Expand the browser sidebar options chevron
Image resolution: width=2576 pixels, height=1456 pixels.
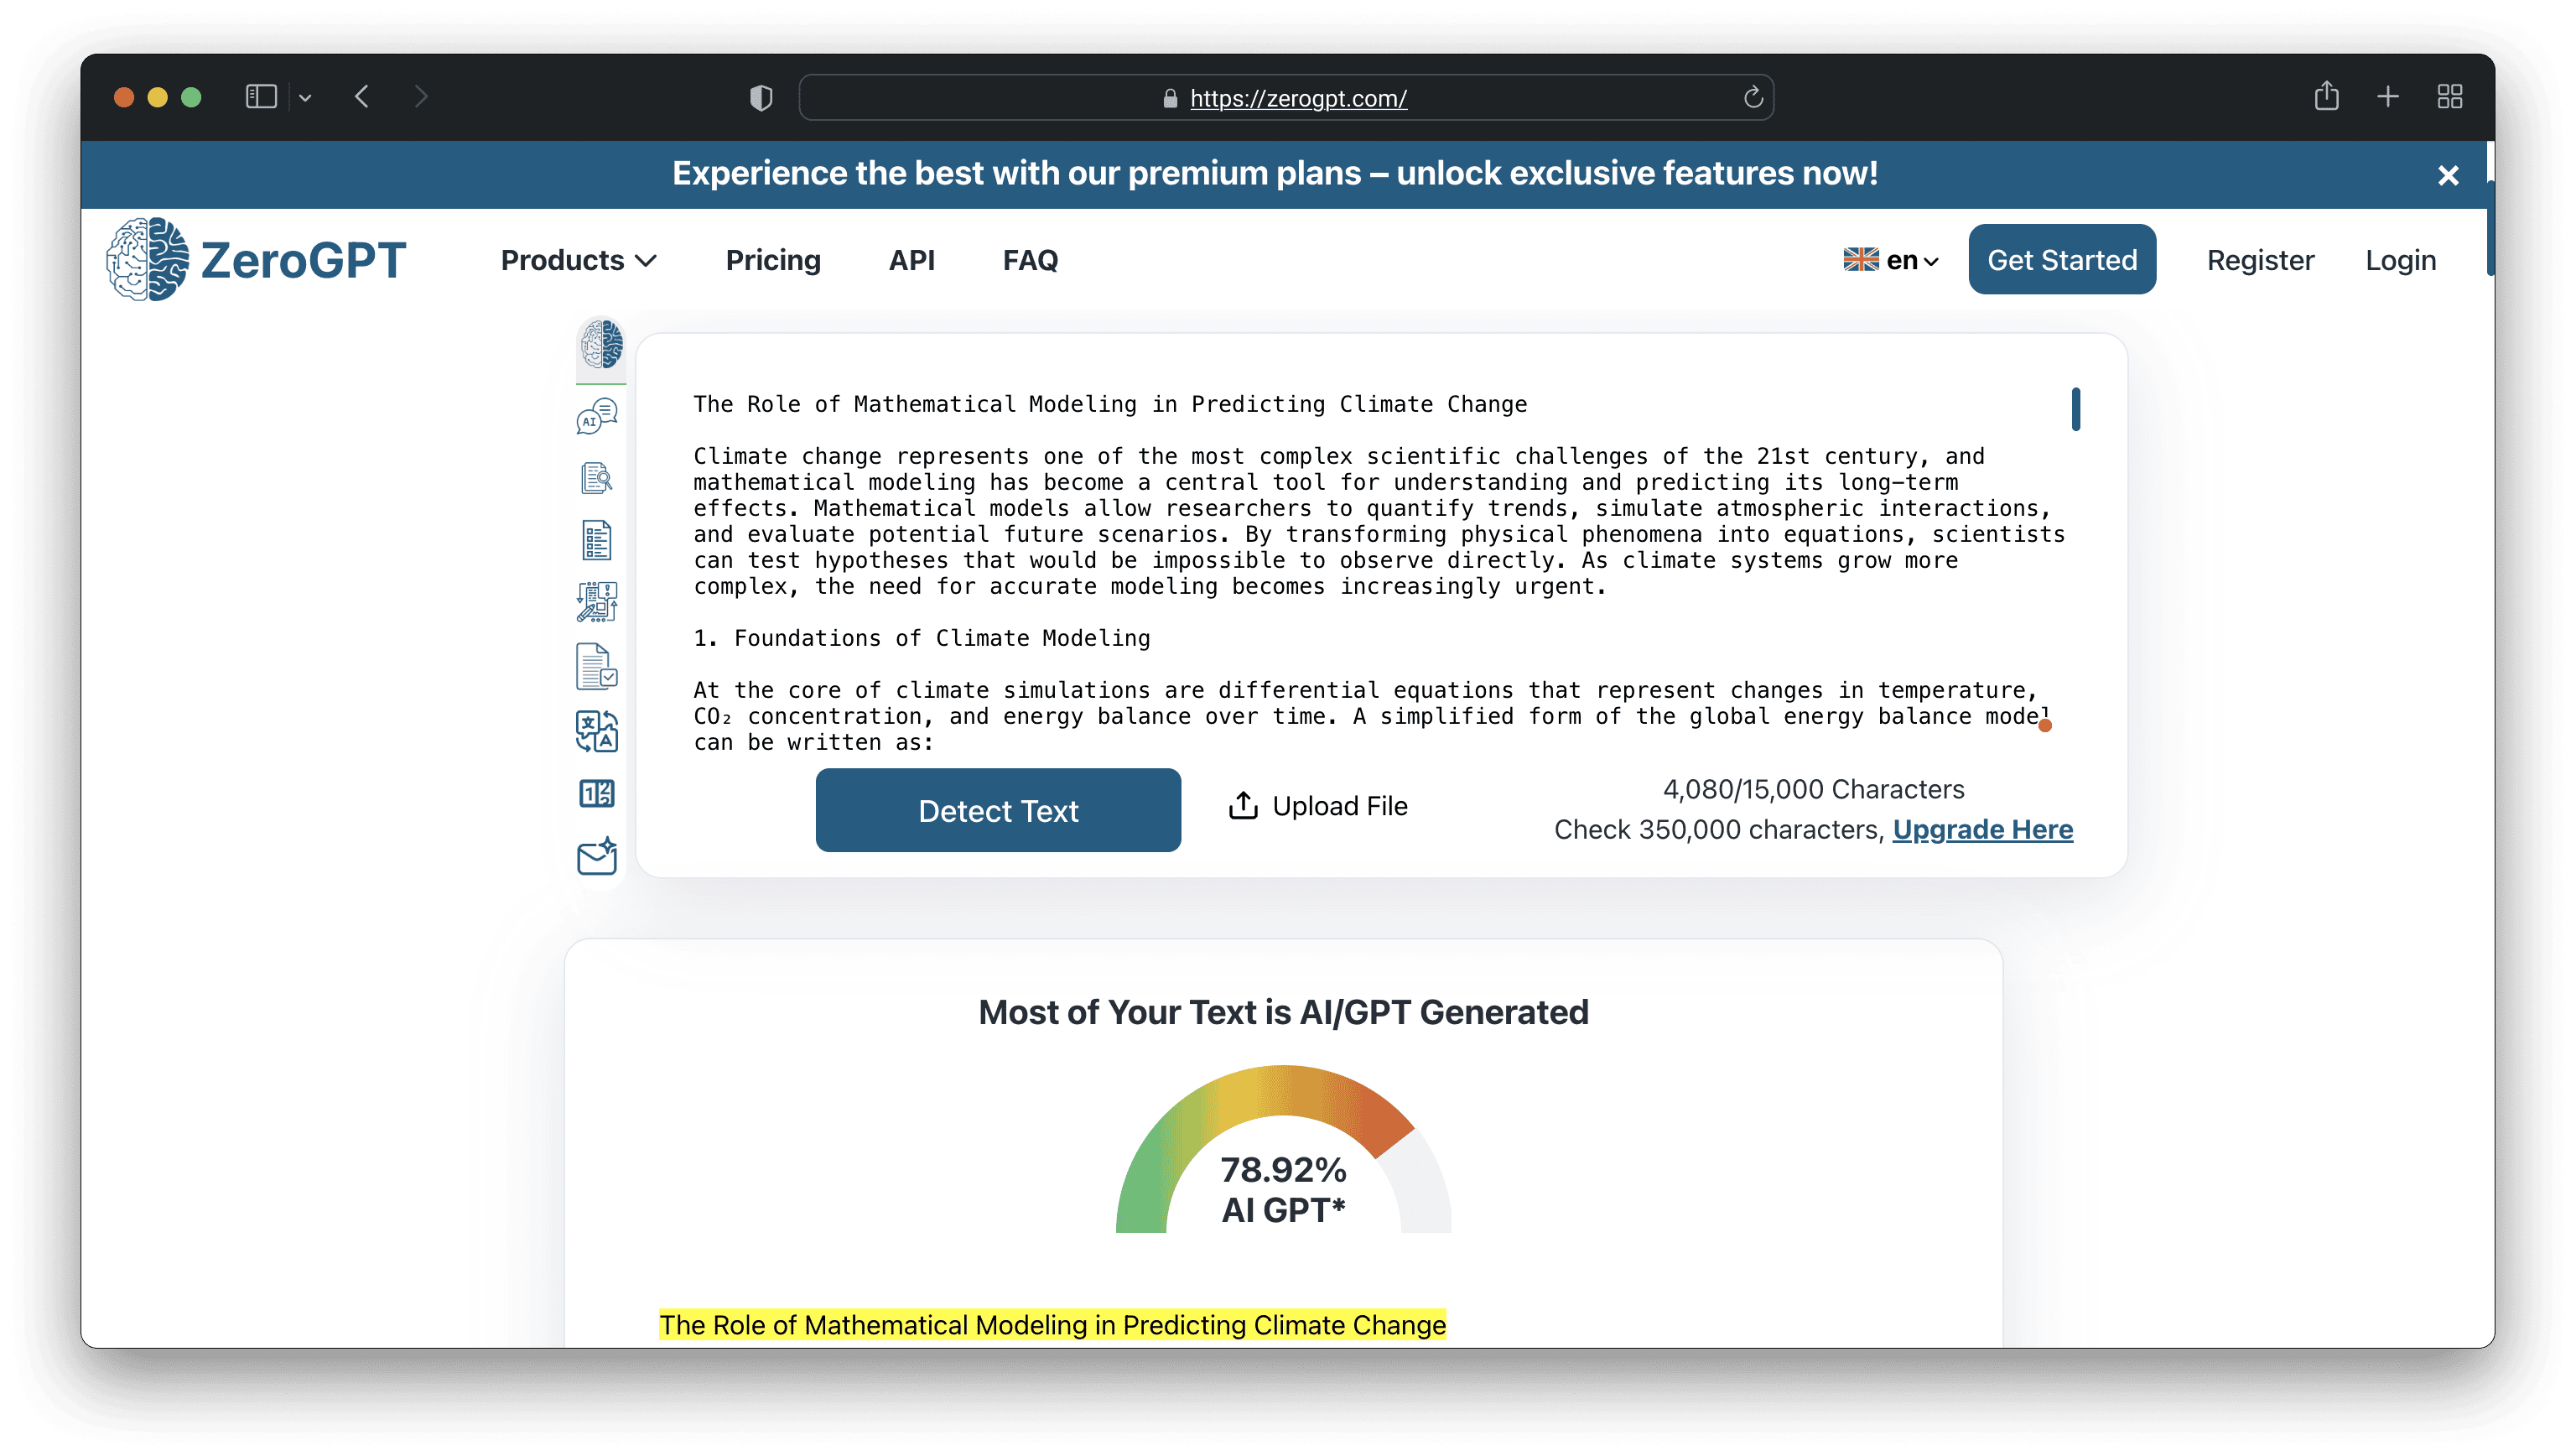pos(305,98)
